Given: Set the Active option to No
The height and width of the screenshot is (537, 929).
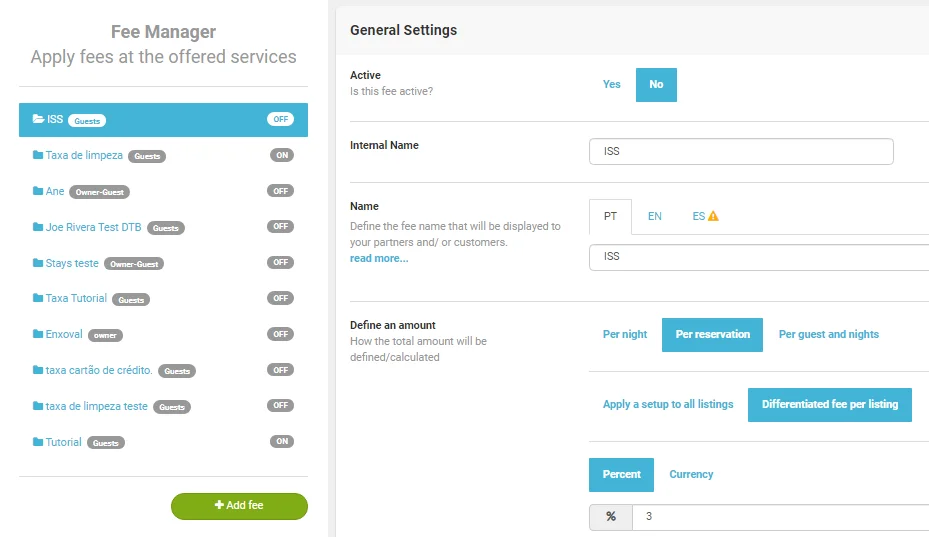Looking at the screenshot, I should coord(656,85).
